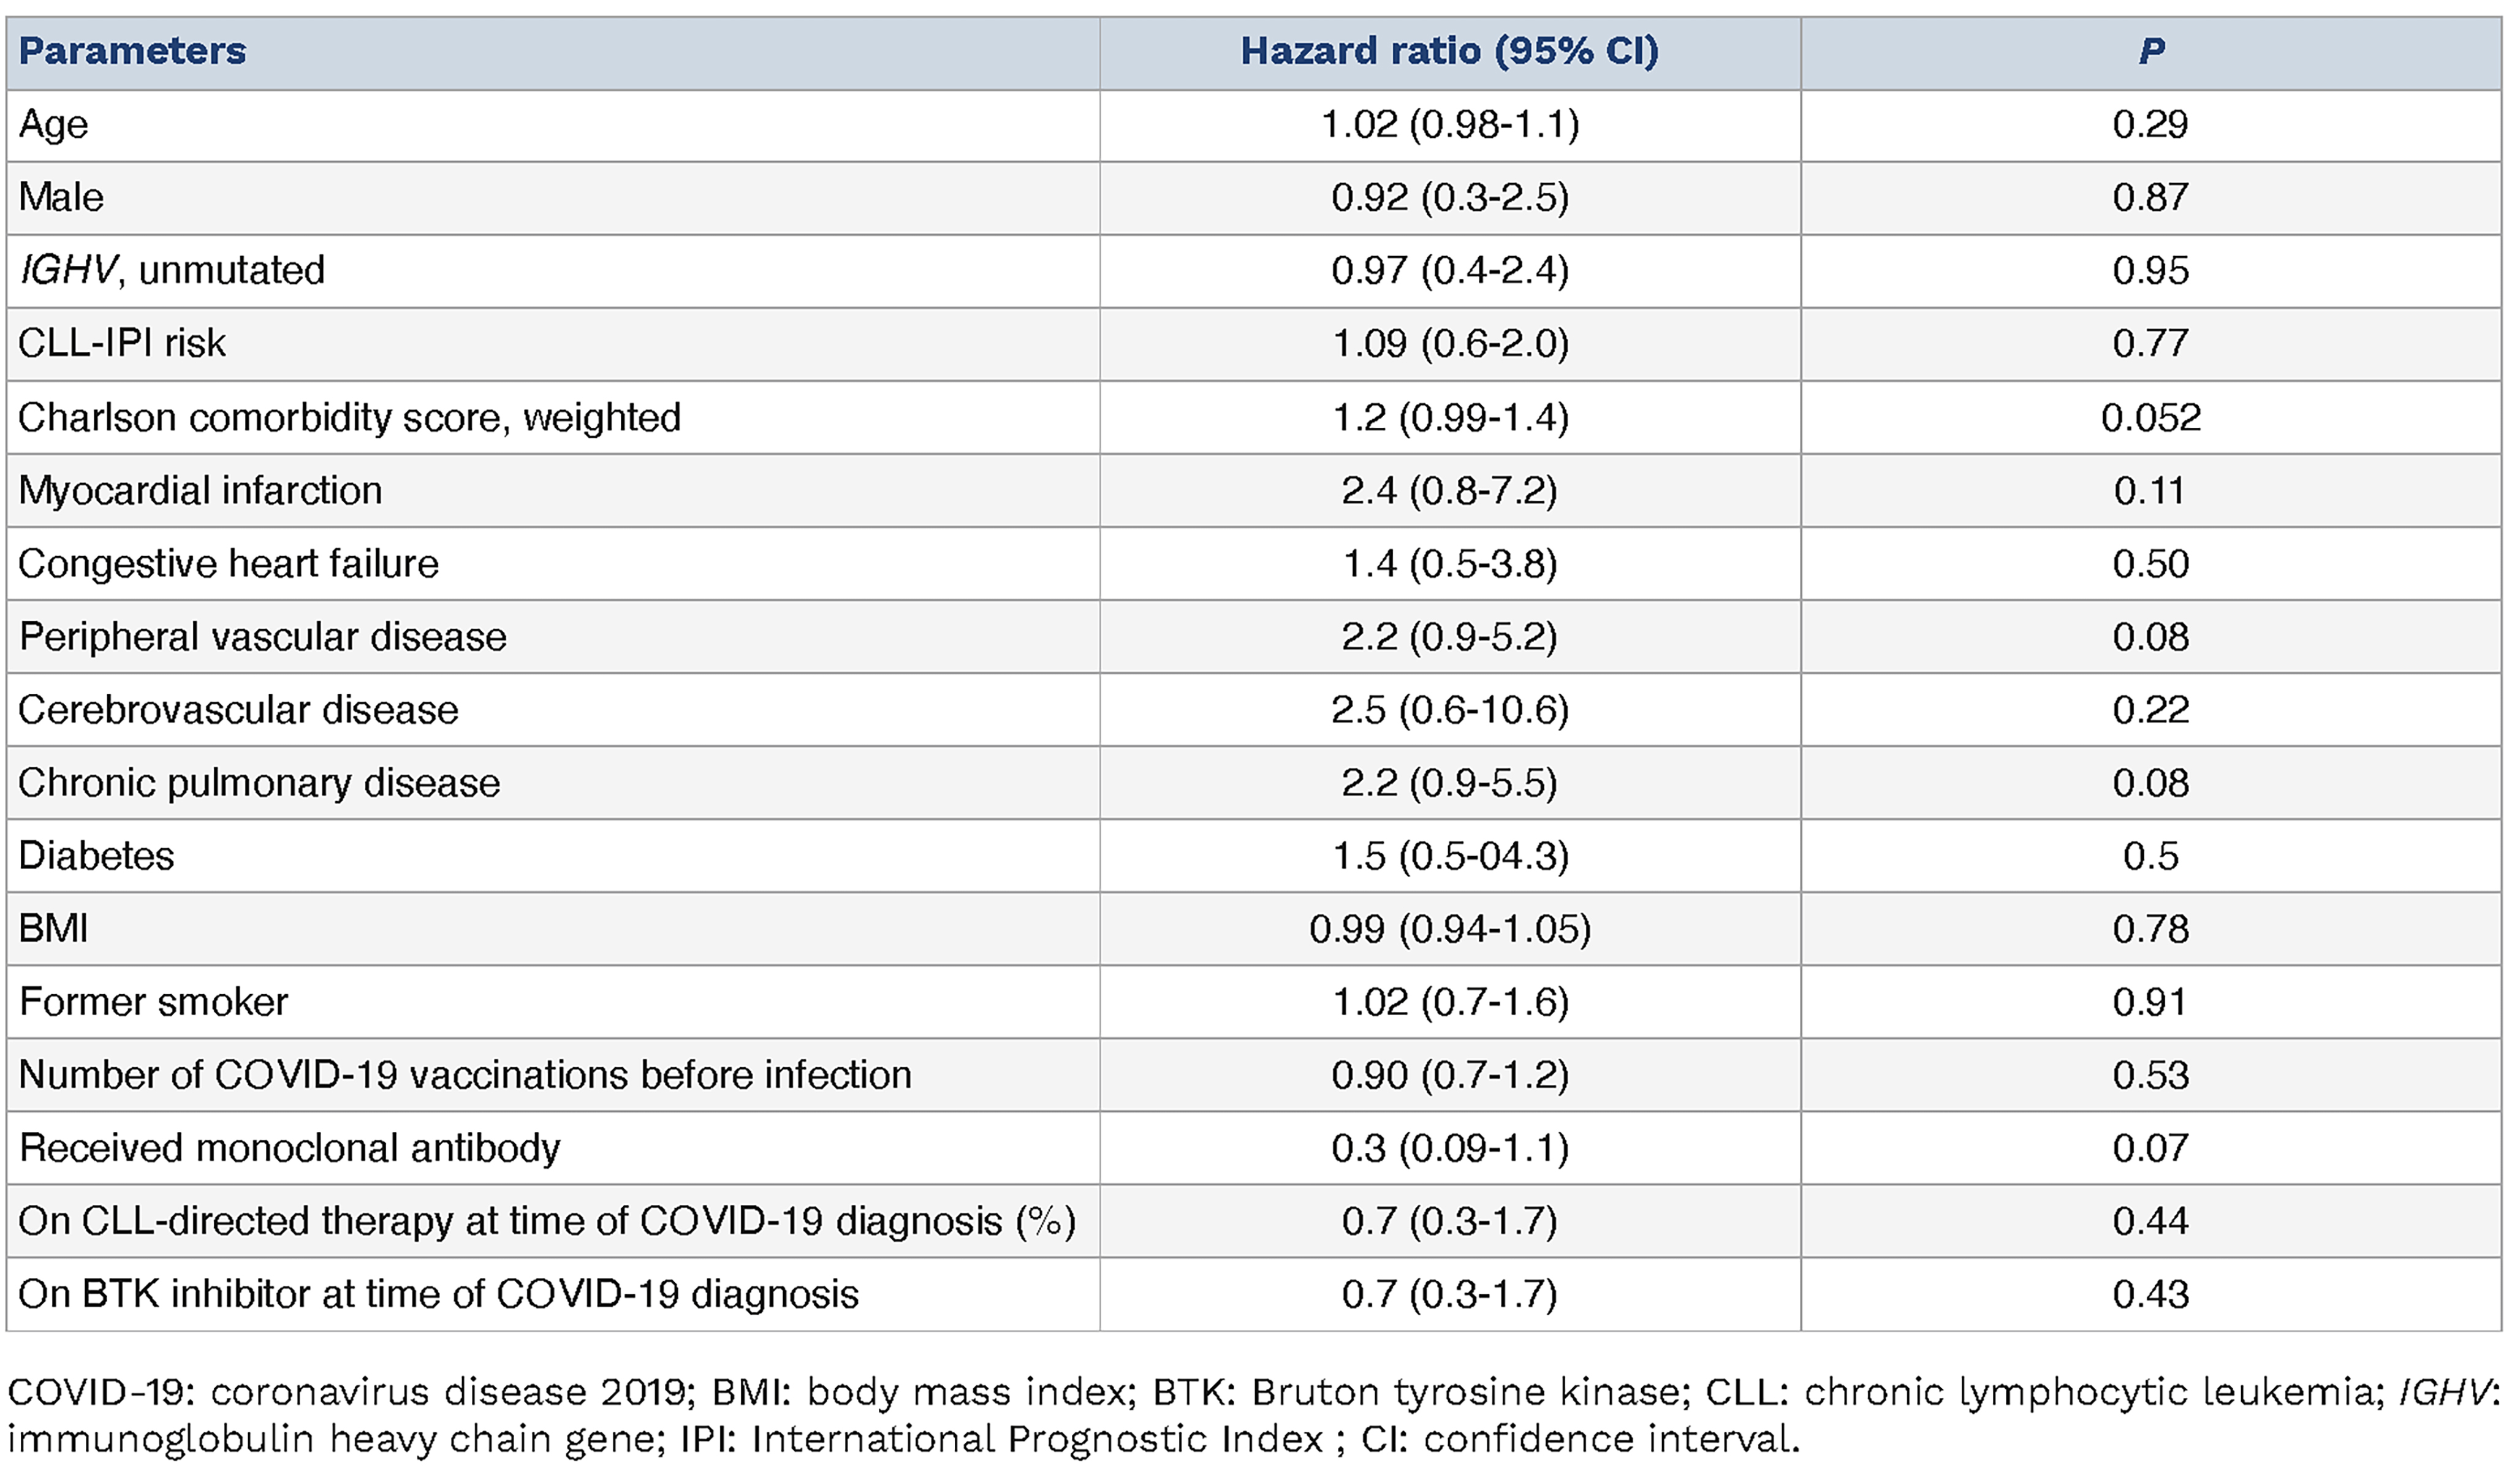Click the Parameters column header
2520x1474 pixels.
132,51
